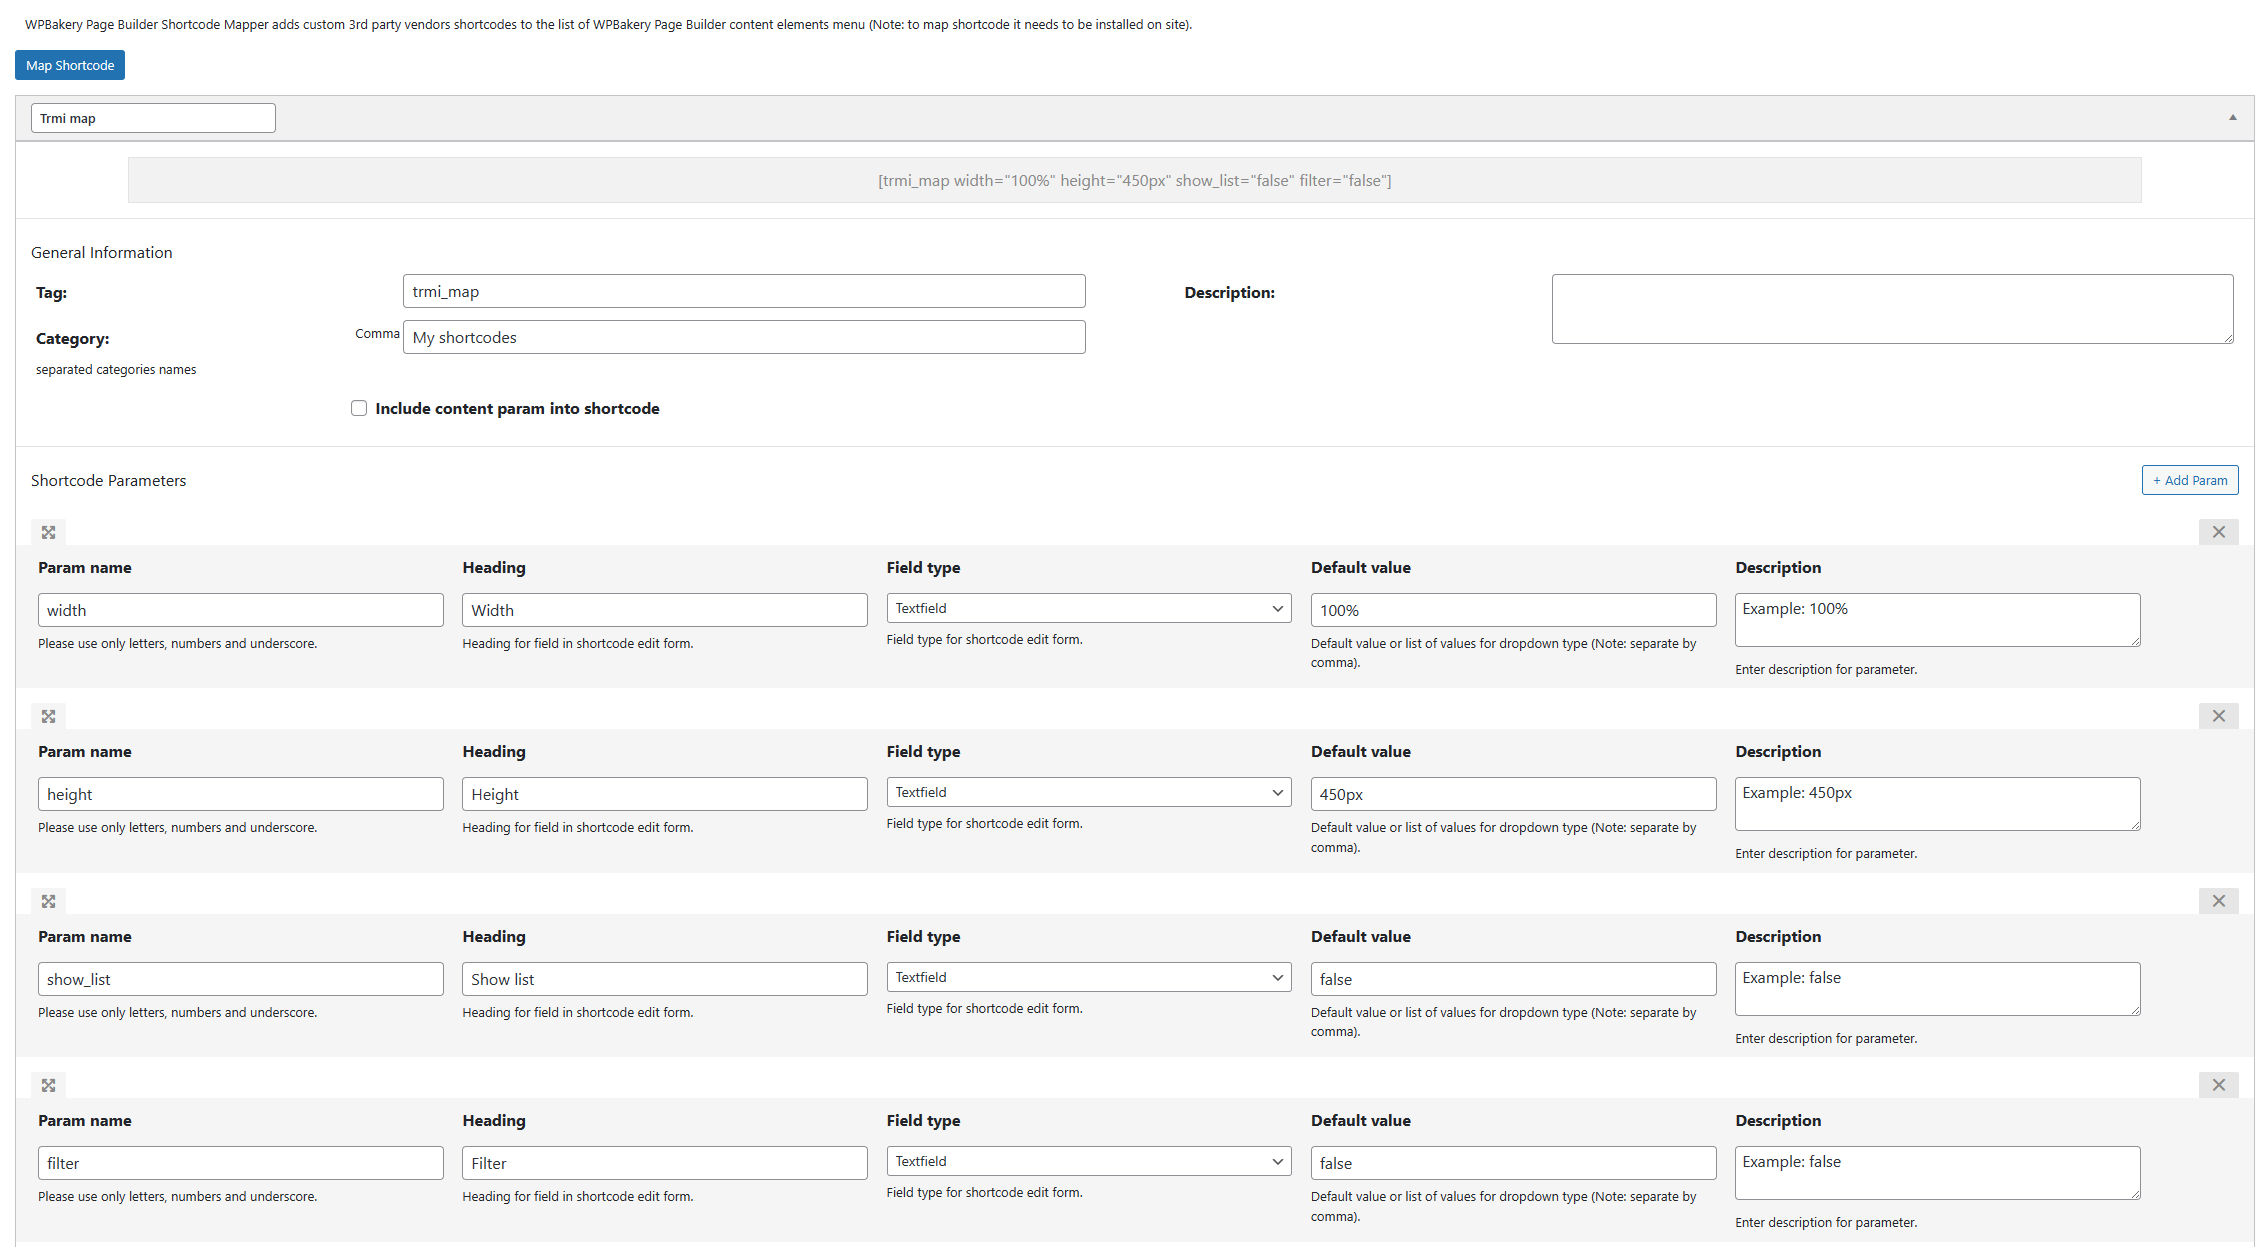Open the Field type dropdown for show_list

click(x=1087, y=977)
